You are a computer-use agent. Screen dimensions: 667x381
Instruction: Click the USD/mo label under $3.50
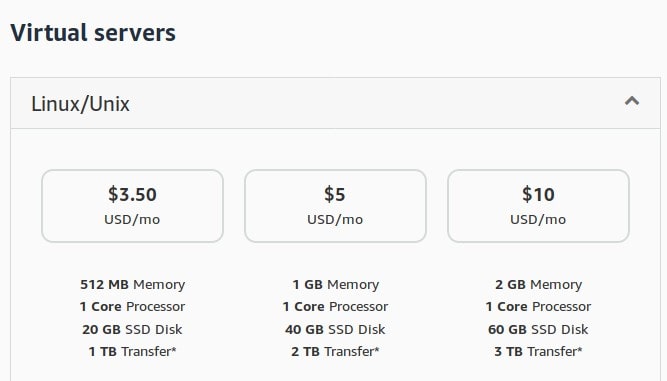[x=132, y=219]
